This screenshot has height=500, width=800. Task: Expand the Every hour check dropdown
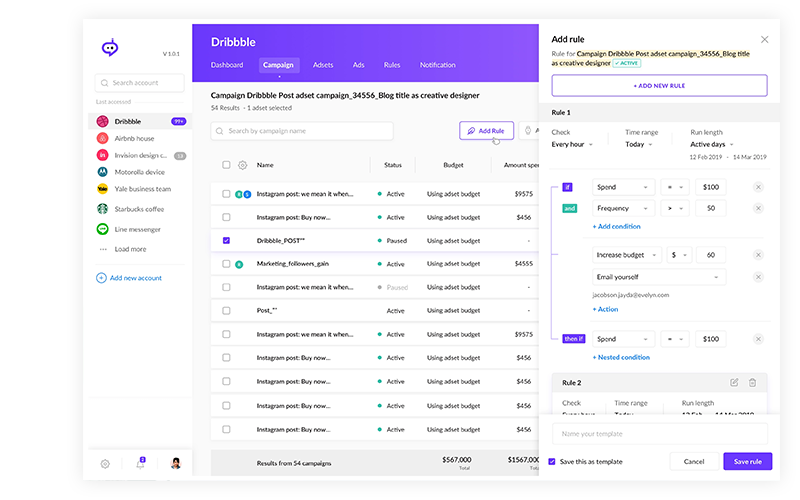click(x=573, y=145)
